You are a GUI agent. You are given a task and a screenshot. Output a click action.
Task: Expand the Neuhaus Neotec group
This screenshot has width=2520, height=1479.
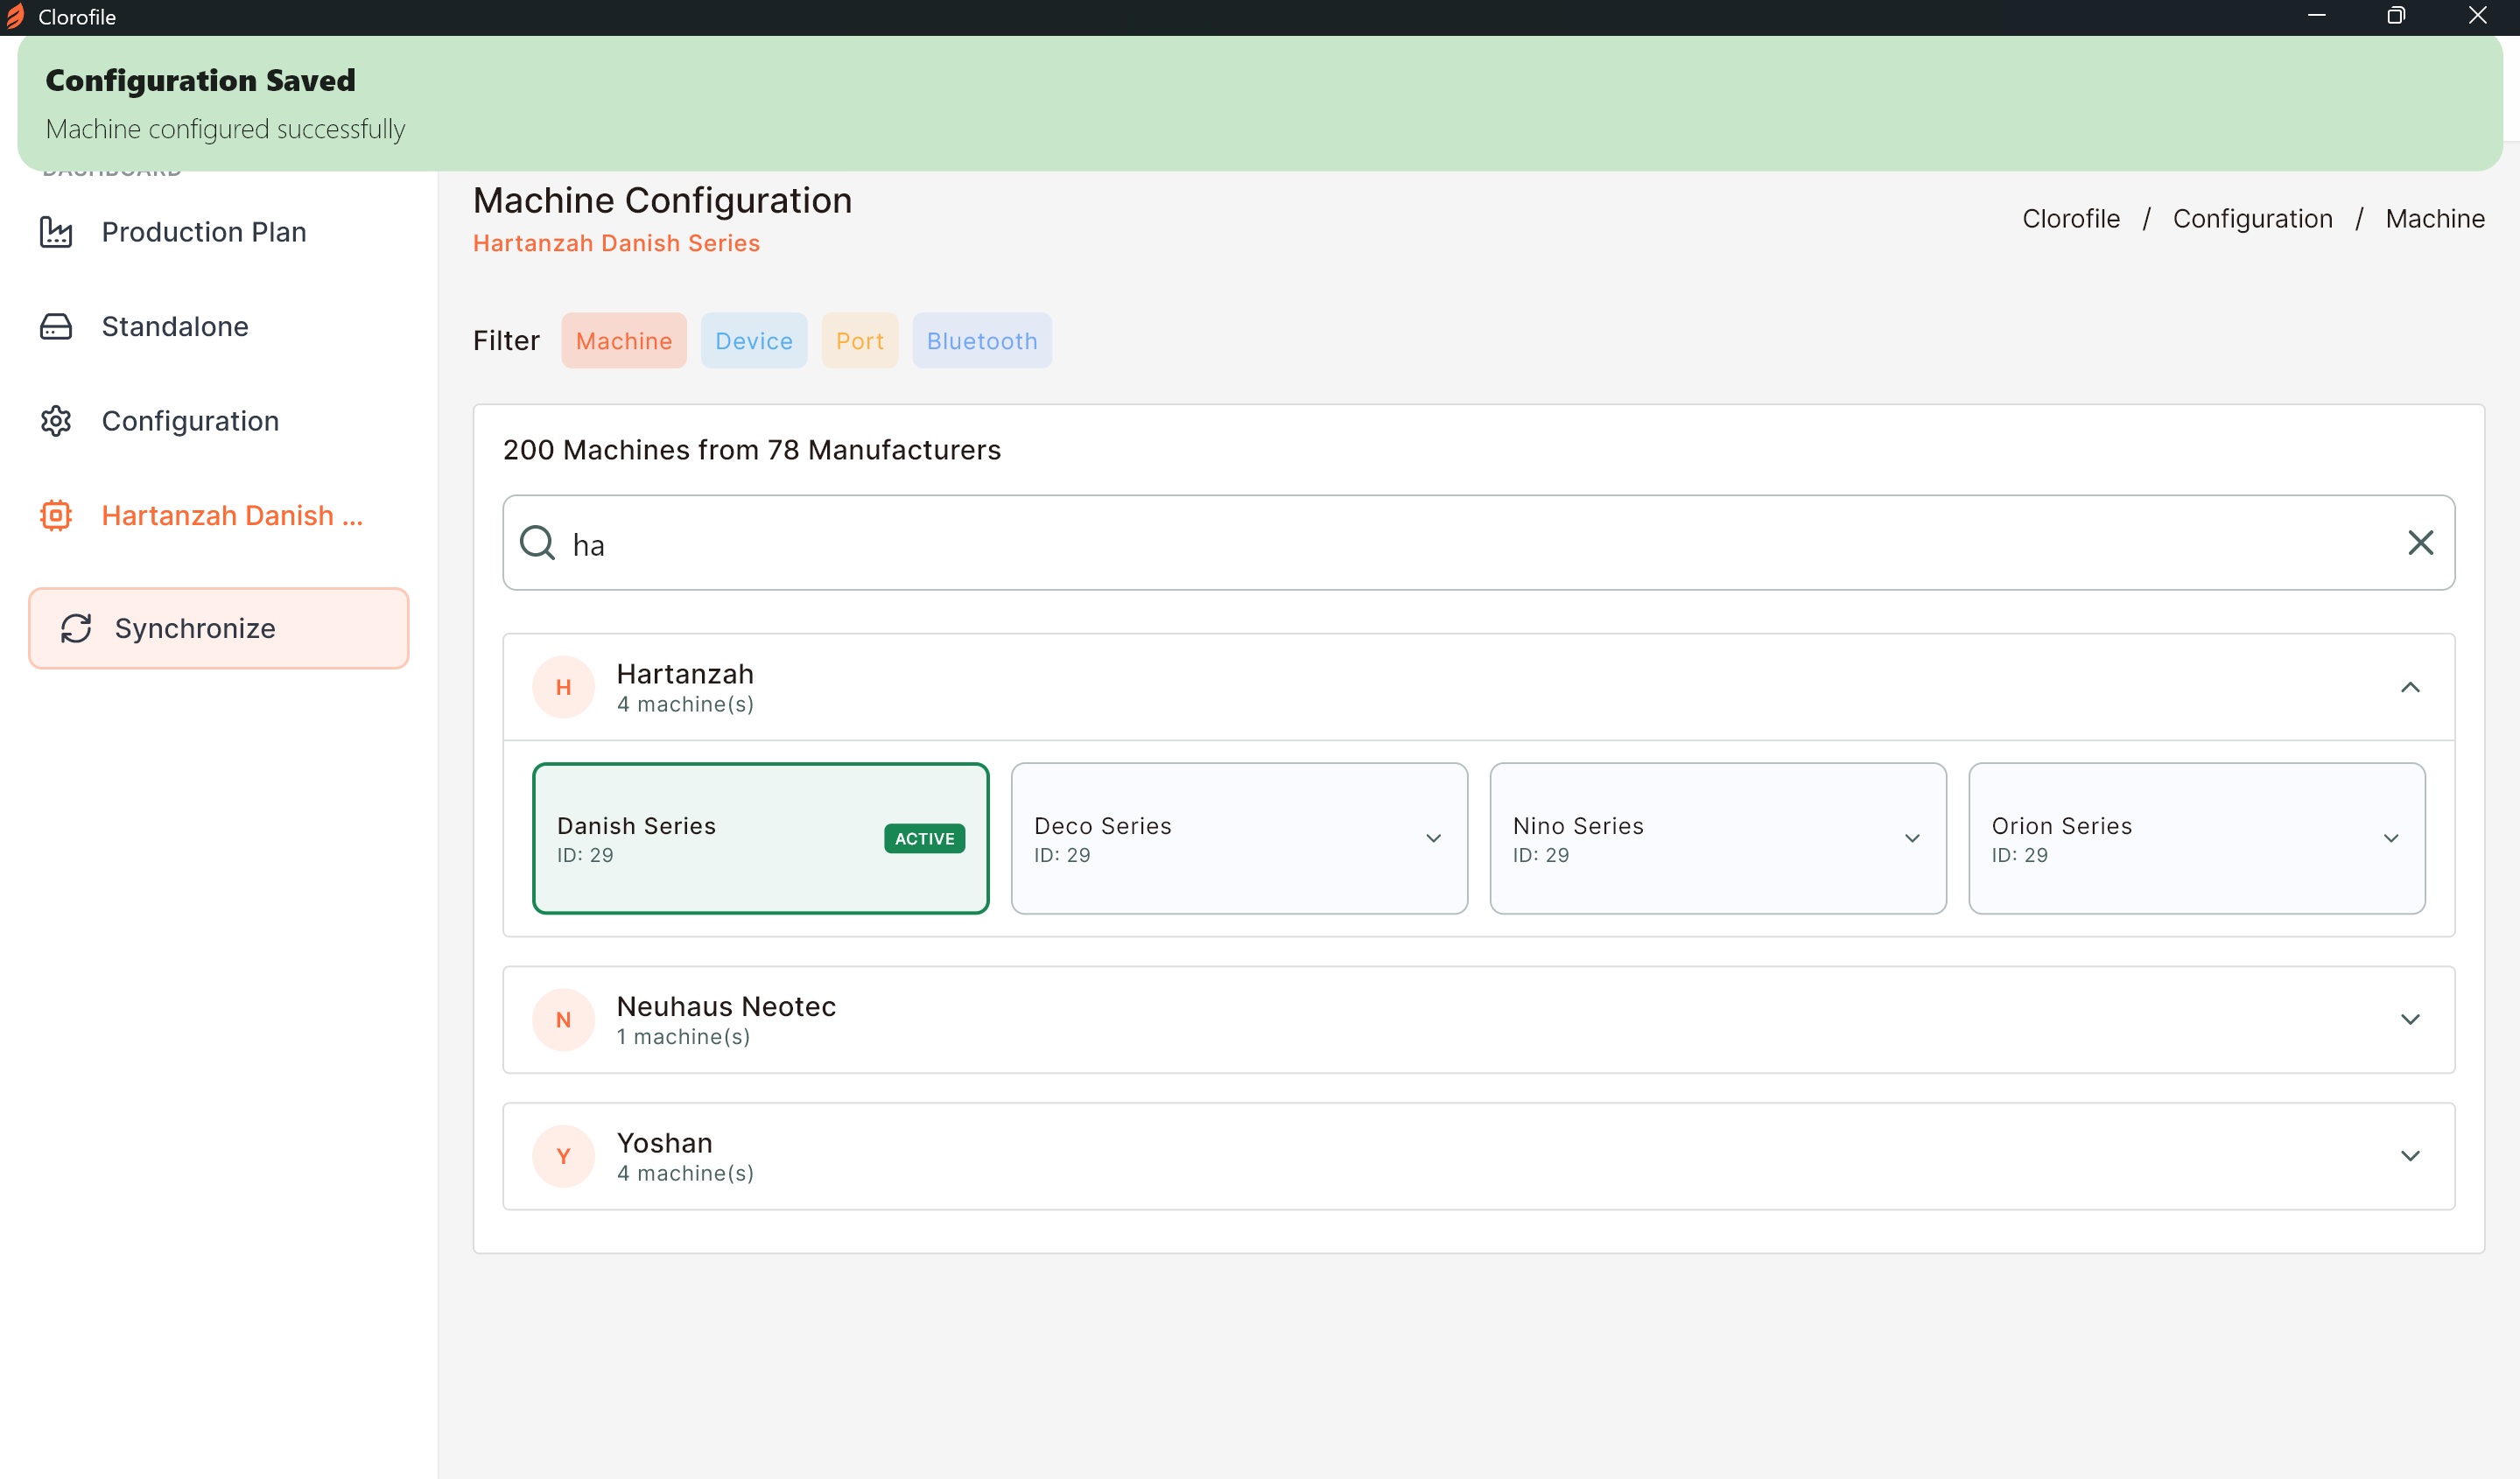pos(2410,1020)
